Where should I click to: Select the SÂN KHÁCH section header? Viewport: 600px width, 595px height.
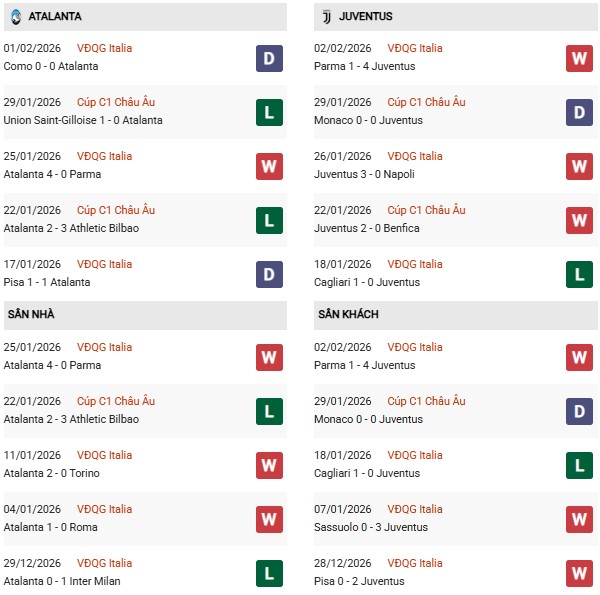(x=349, y=315)
